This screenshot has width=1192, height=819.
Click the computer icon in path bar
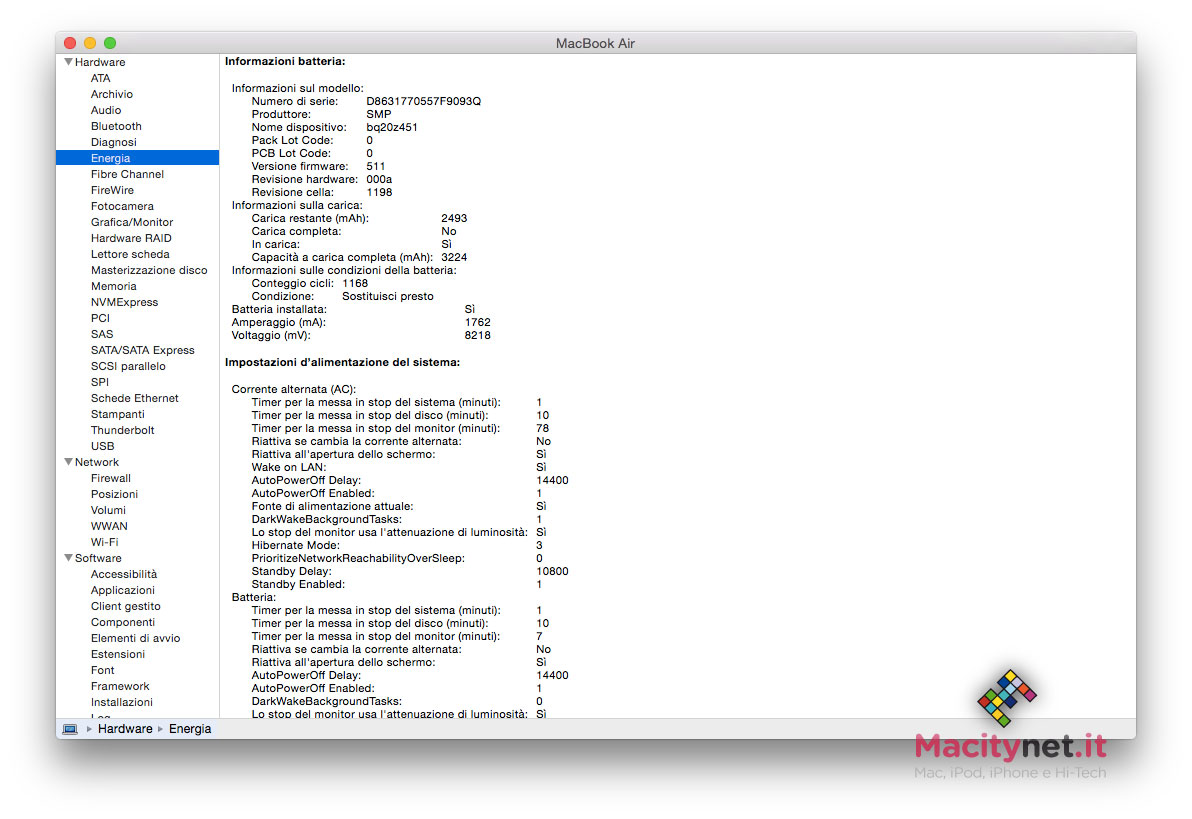click(x=70, y=729)
